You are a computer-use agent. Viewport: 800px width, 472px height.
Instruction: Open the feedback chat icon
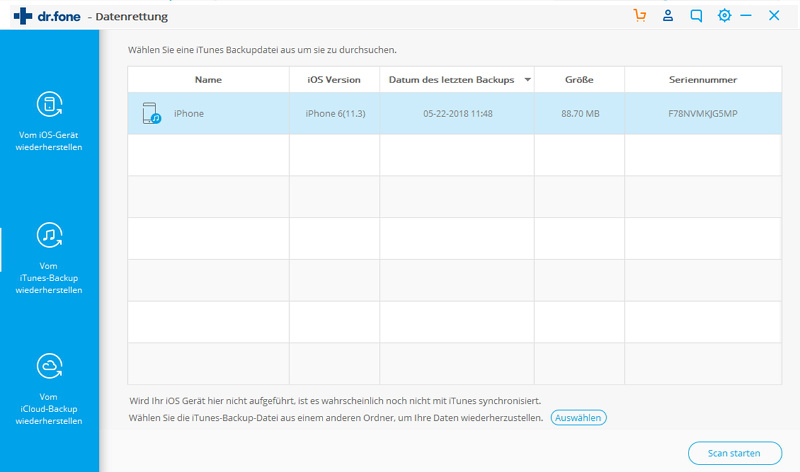point(696,16)
